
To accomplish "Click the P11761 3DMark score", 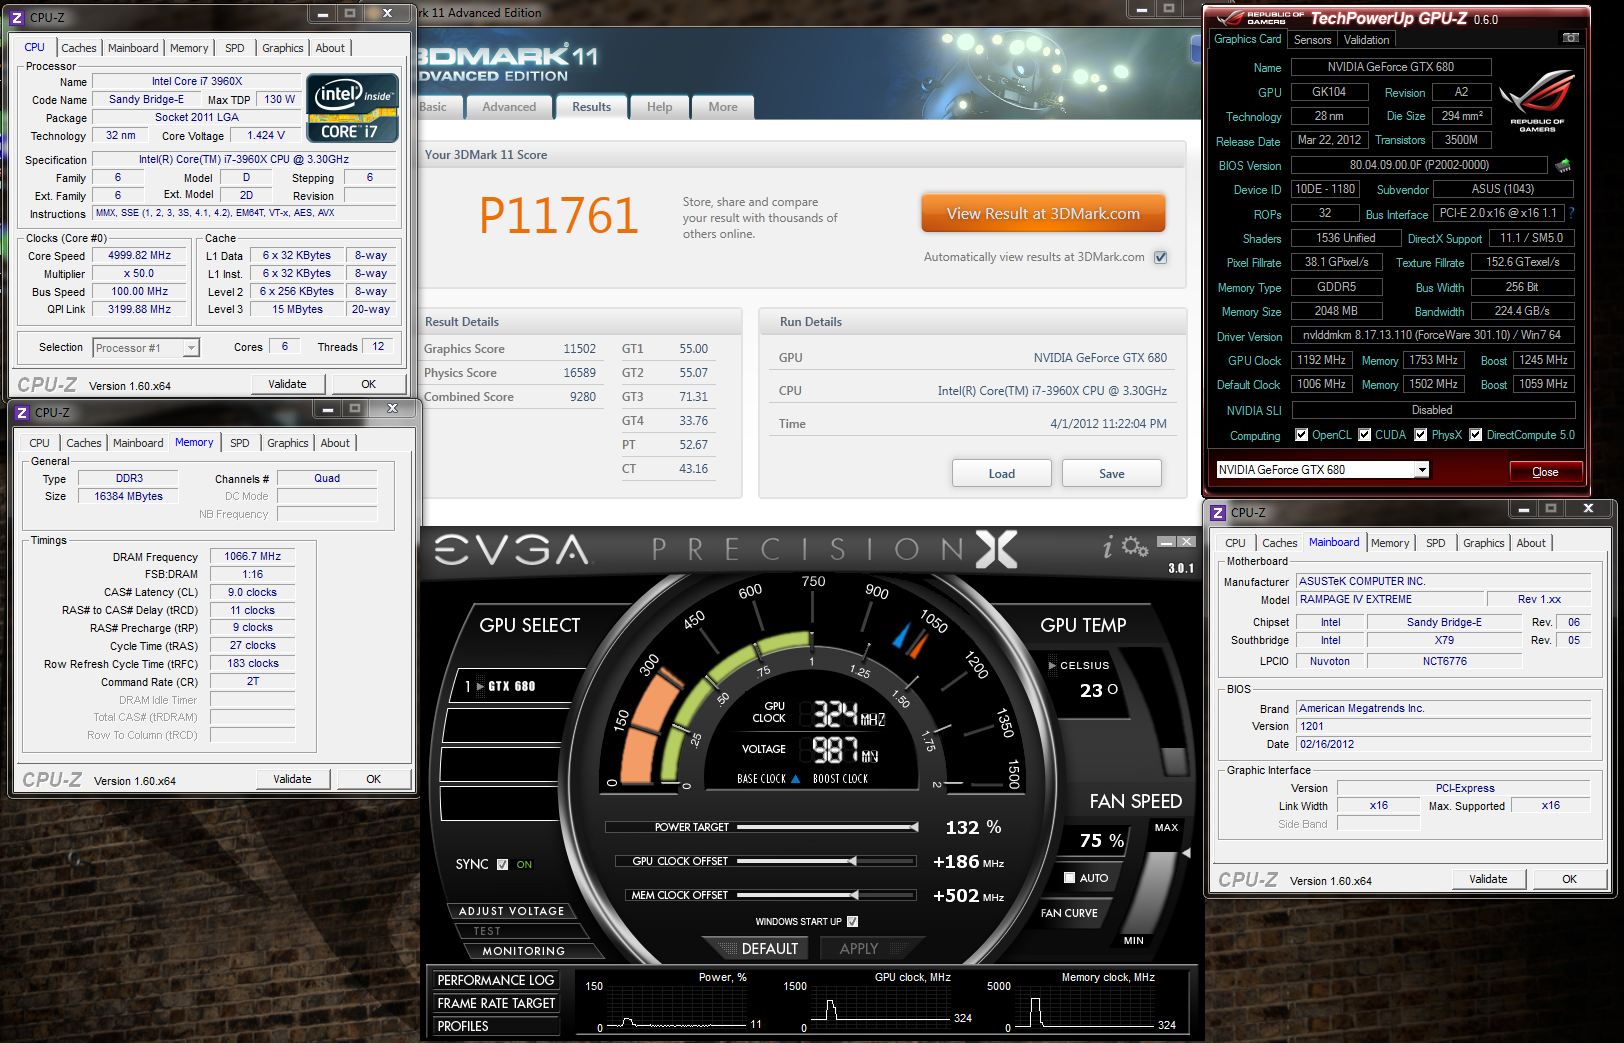I will [x=558, y=216].
